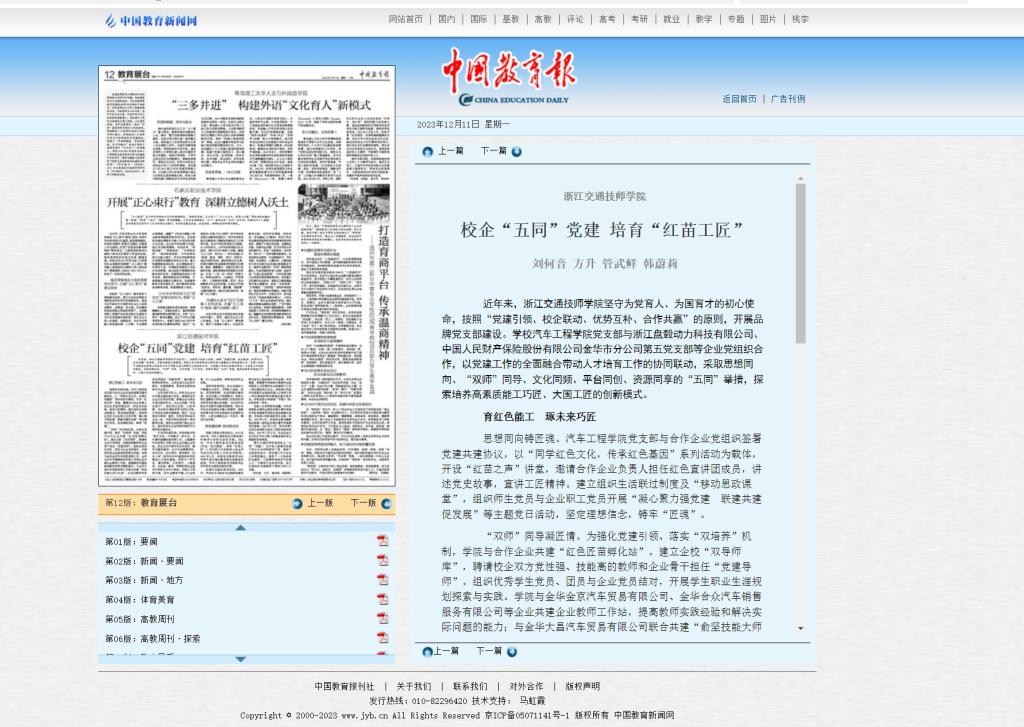Open the 国际 navigation item
1024x727 pixels.
479,20
